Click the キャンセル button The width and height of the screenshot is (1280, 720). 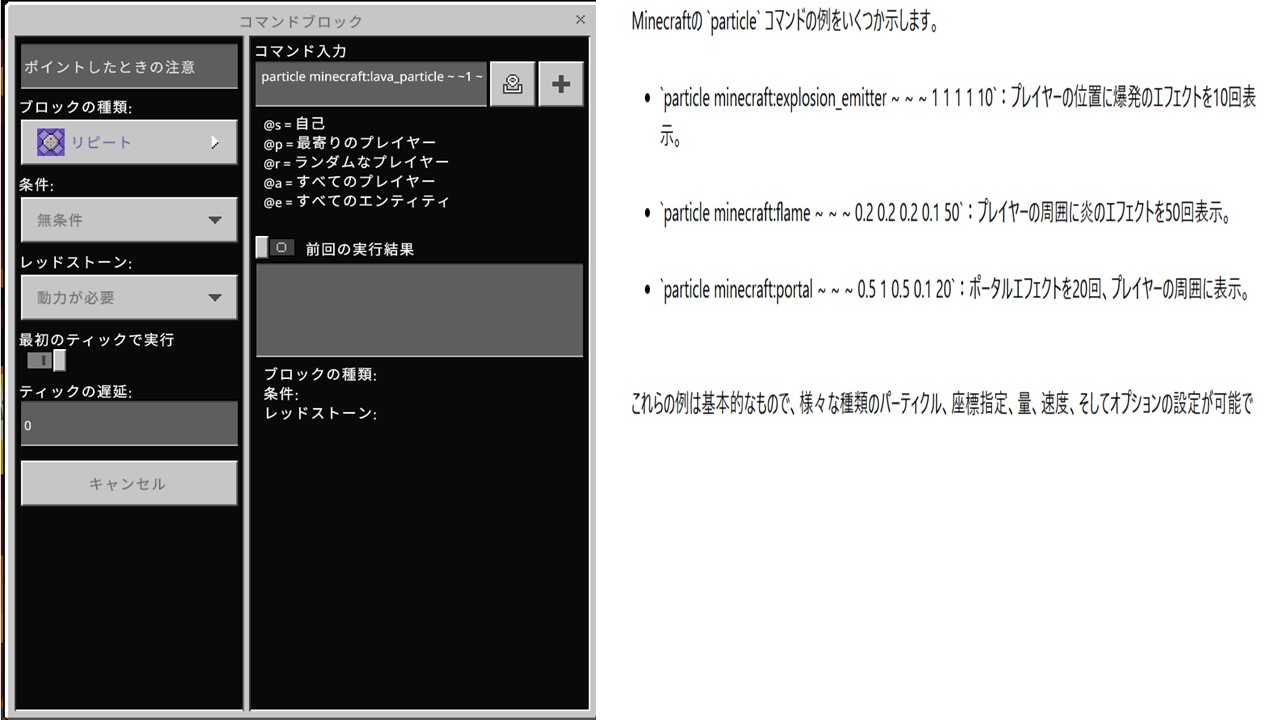[128, 484]
